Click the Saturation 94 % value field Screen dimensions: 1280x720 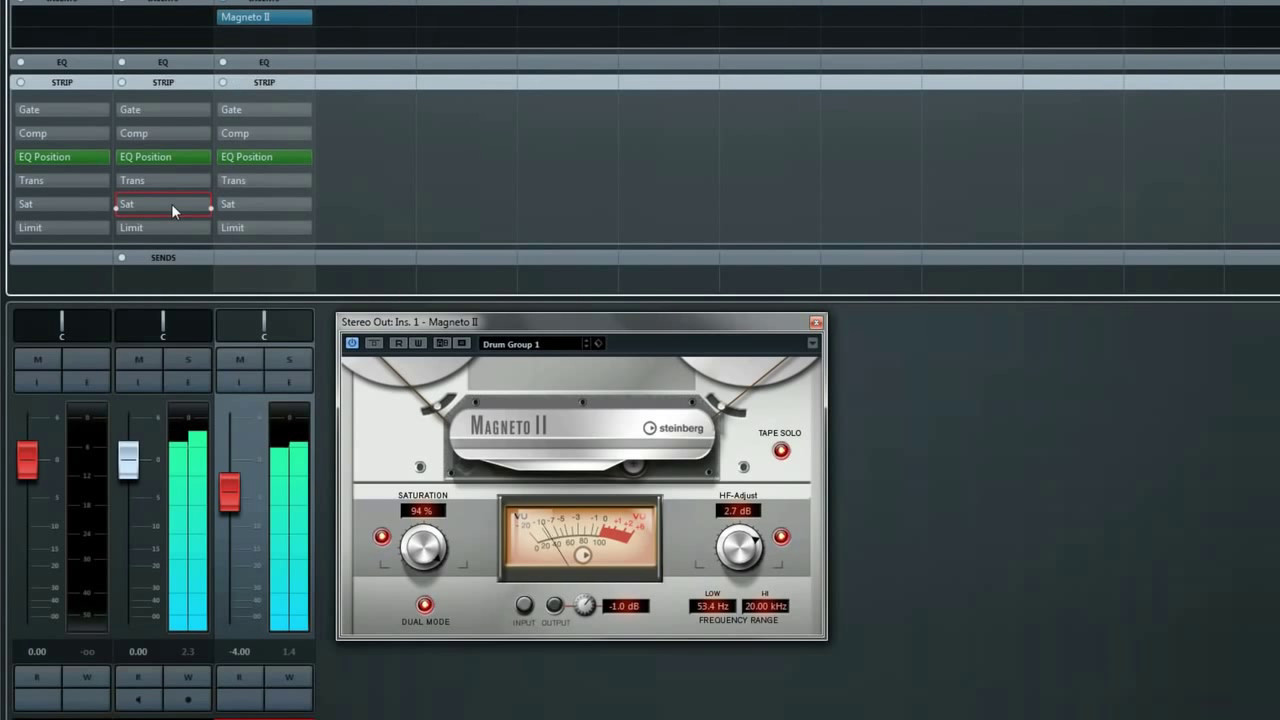click(x=422, y=511)
